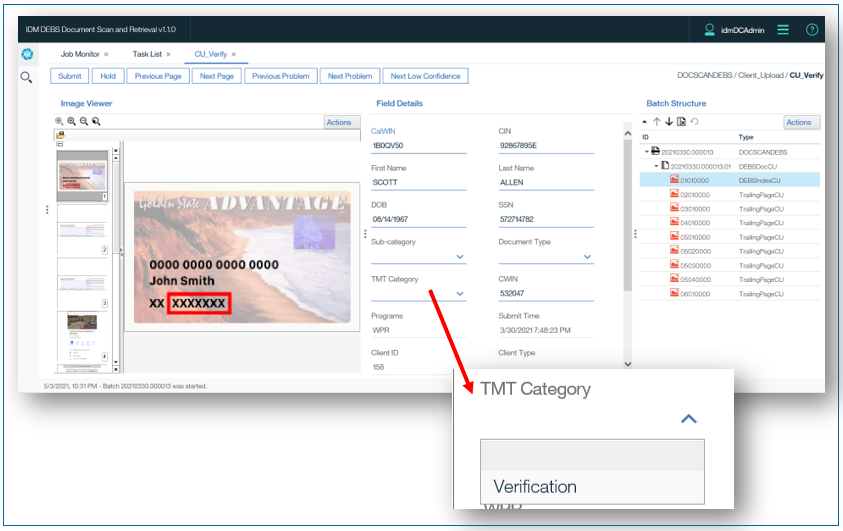This screenshot has height=531, width=843.
Task: Jump to Next Problem
Action: tap(350, 76)
